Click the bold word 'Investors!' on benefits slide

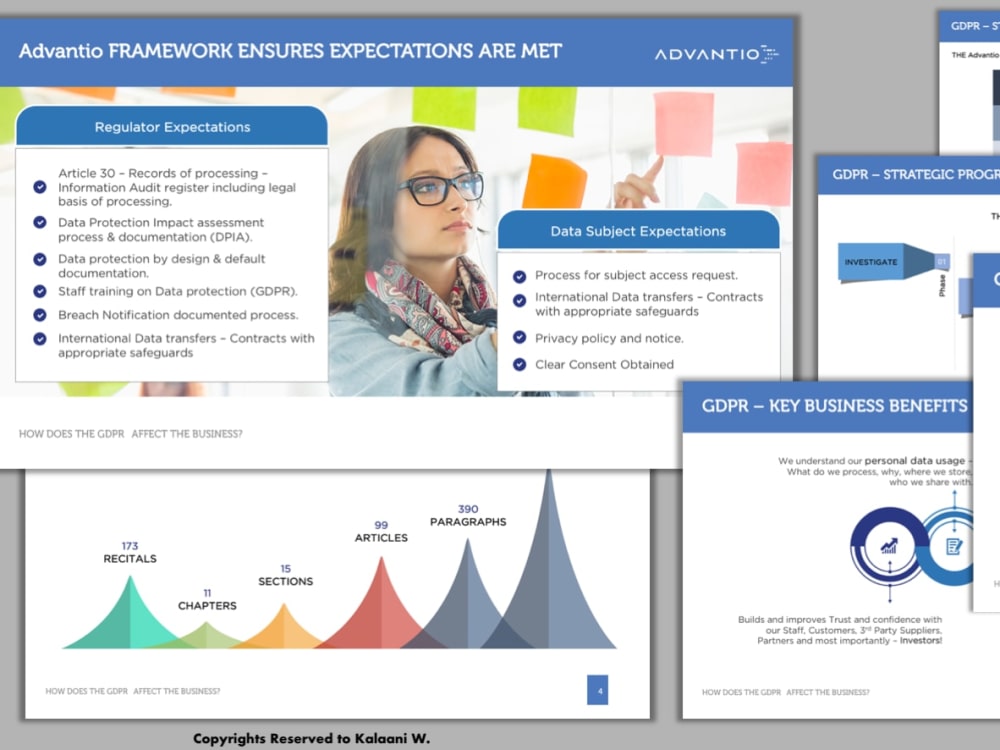click(x=920, y=640)
